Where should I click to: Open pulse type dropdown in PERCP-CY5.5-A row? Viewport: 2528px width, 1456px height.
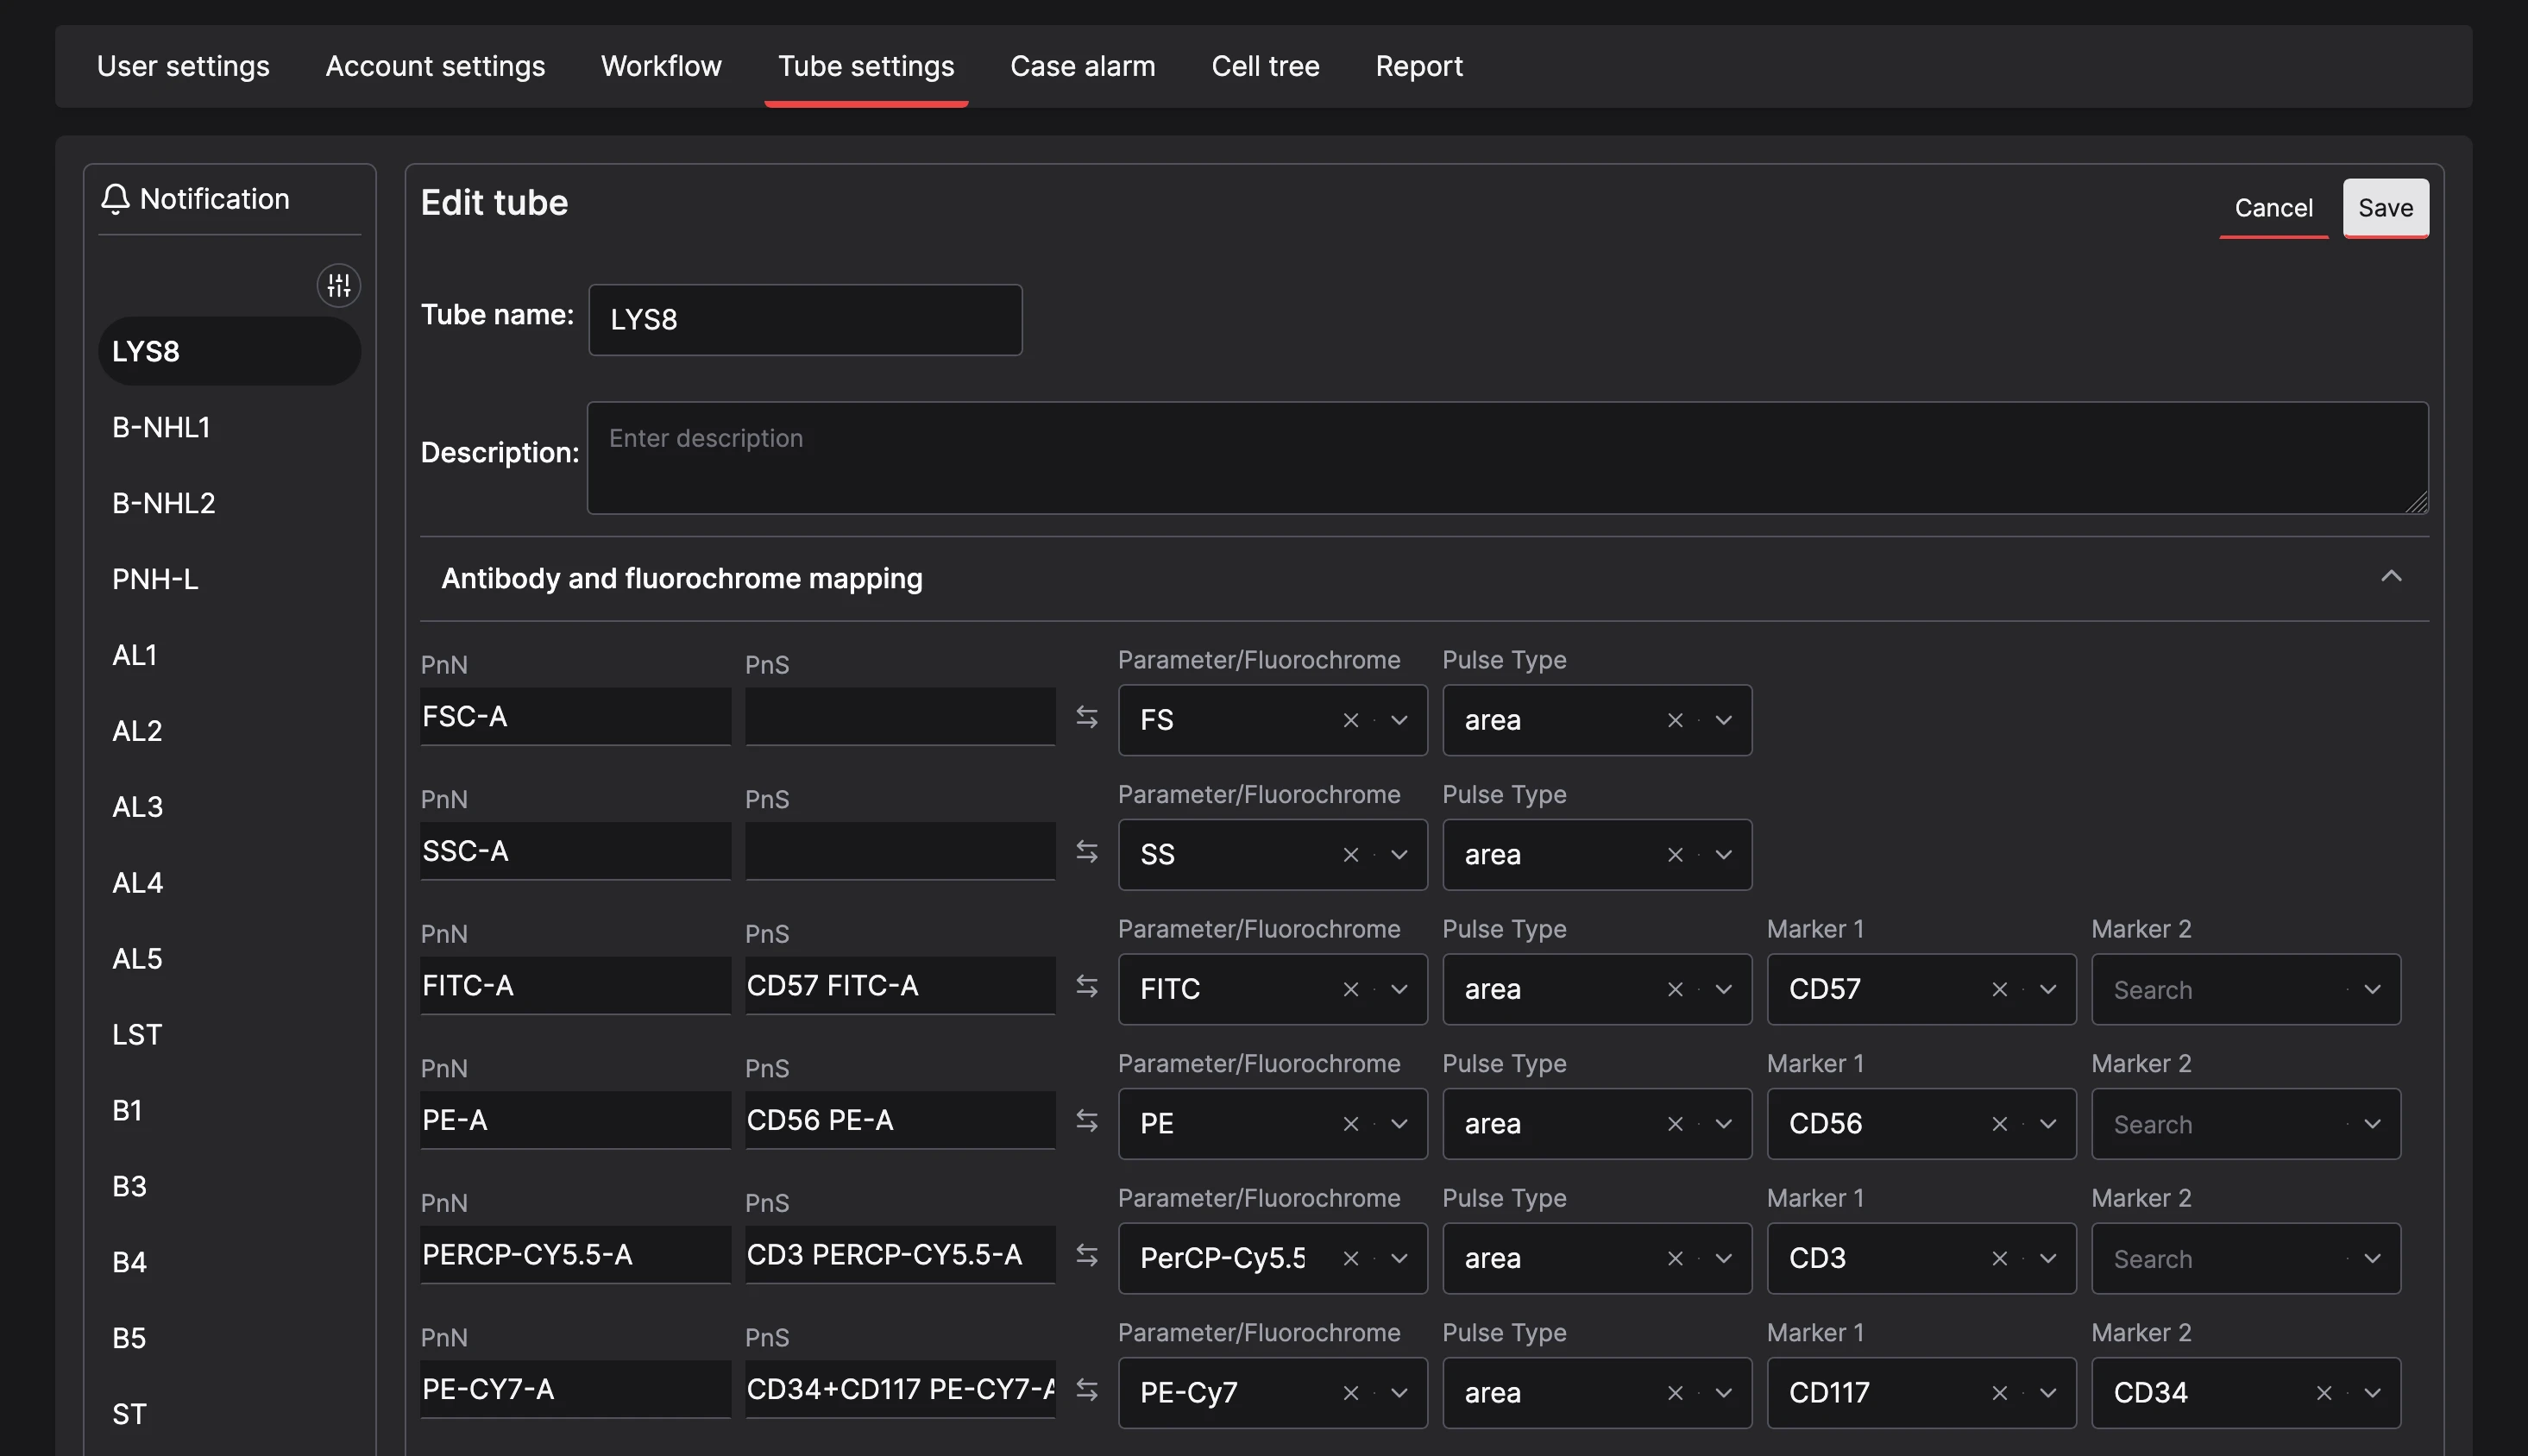pos(1723,1258)
